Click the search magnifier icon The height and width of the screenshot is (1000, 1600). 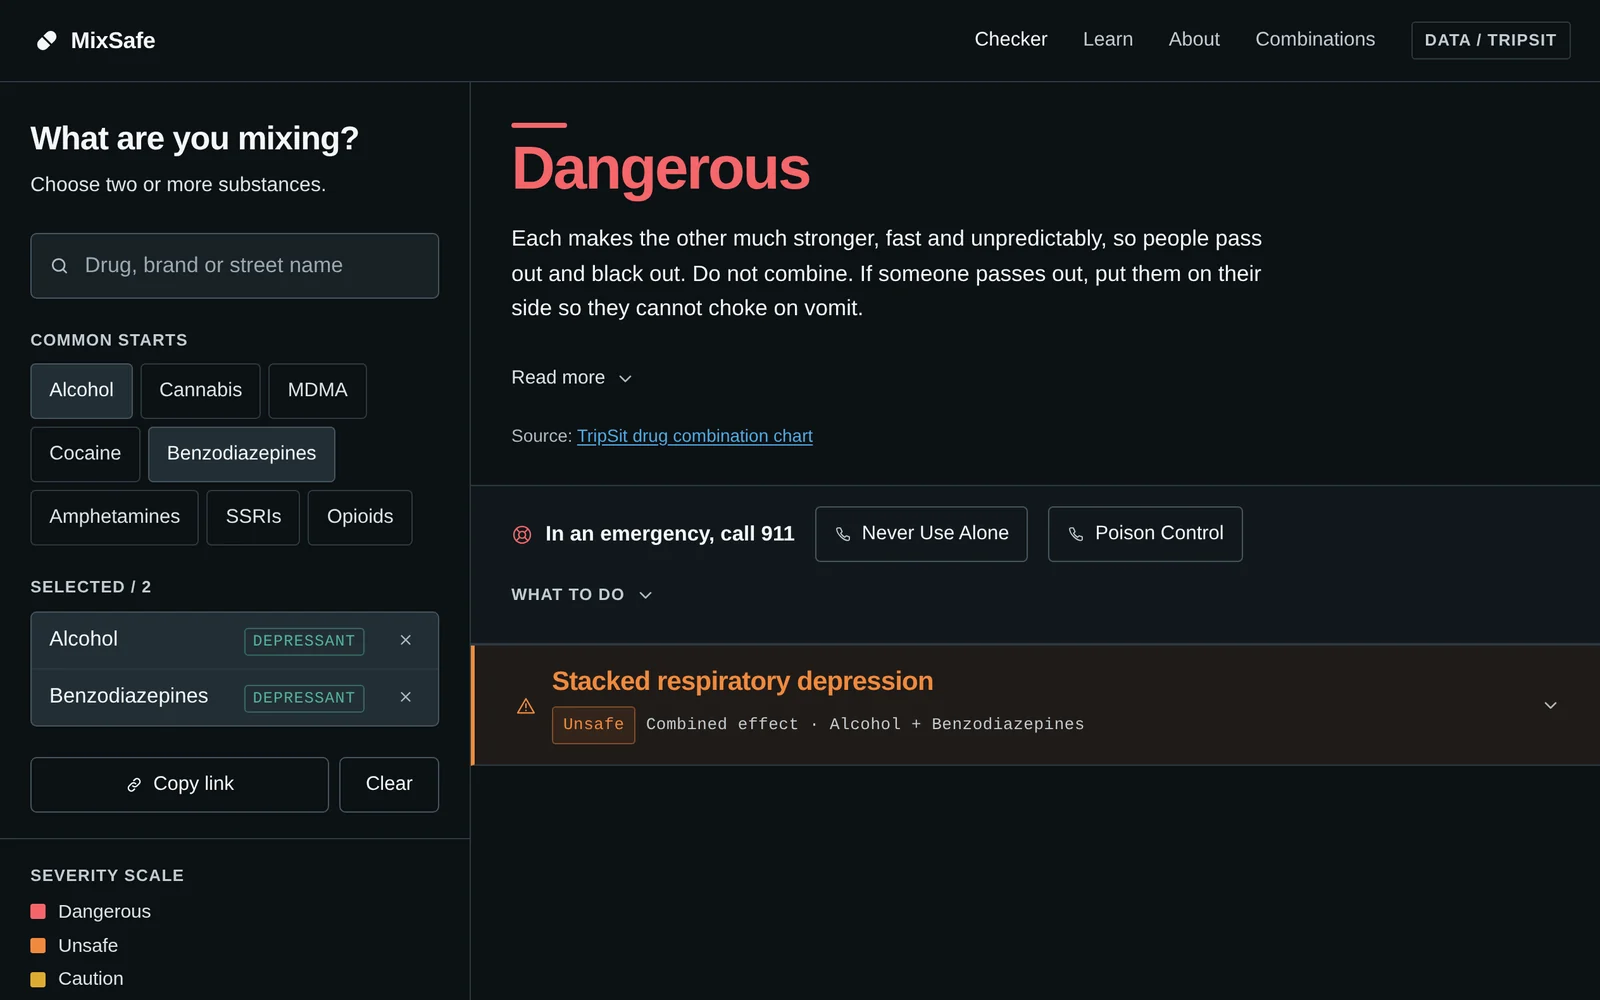(60, 266)
